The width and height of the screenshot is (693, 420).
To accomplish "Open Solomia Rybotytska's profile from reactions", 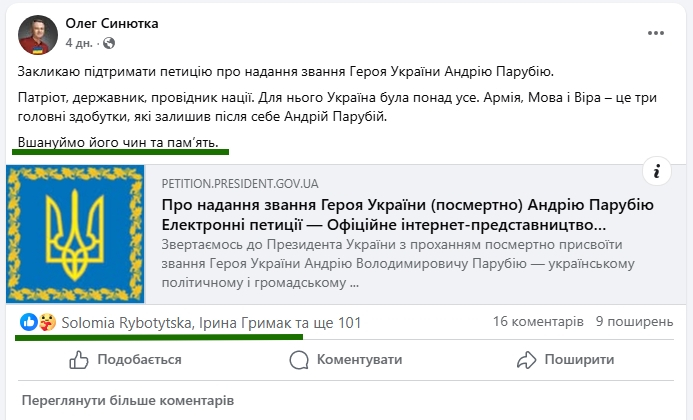I will click(126, 323).
